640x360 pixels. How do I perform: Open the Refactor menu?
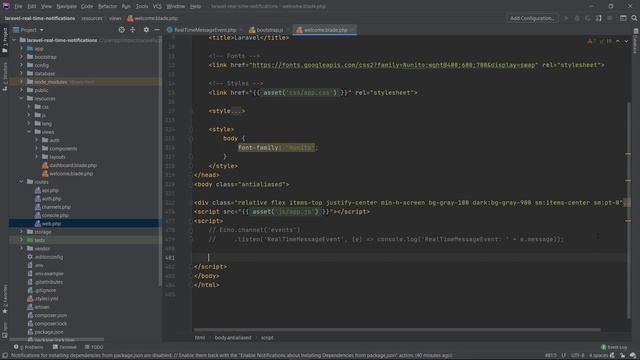107,6
